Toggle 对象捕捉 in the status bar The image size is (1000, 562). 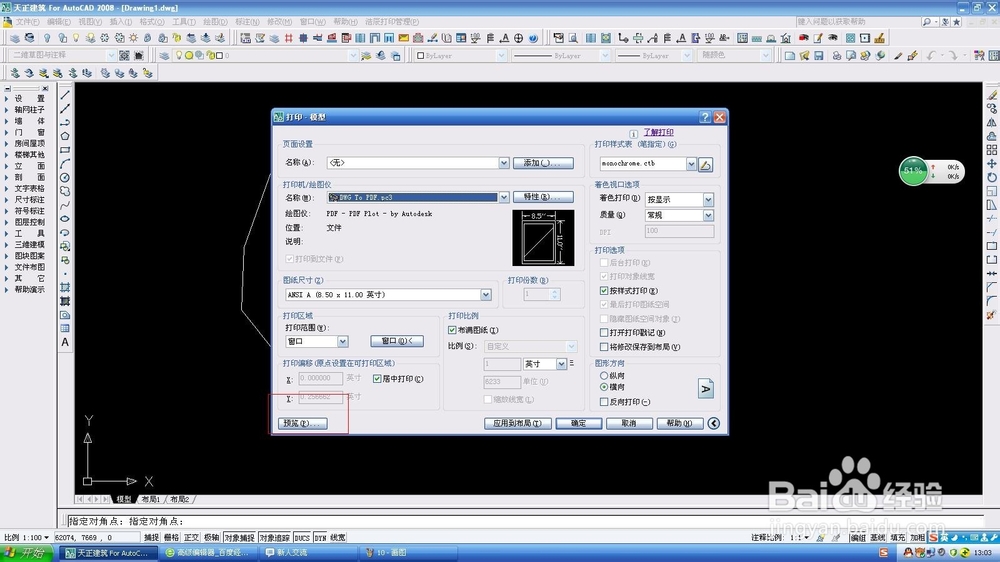240,538
